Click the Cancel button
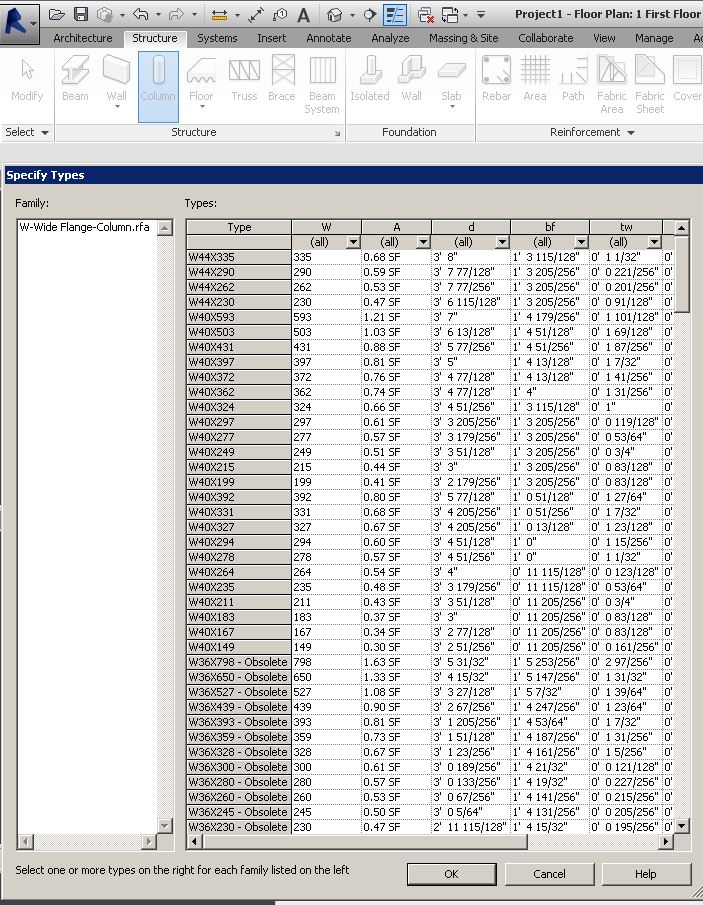703x905 pixels. click(x=549, y=873)
